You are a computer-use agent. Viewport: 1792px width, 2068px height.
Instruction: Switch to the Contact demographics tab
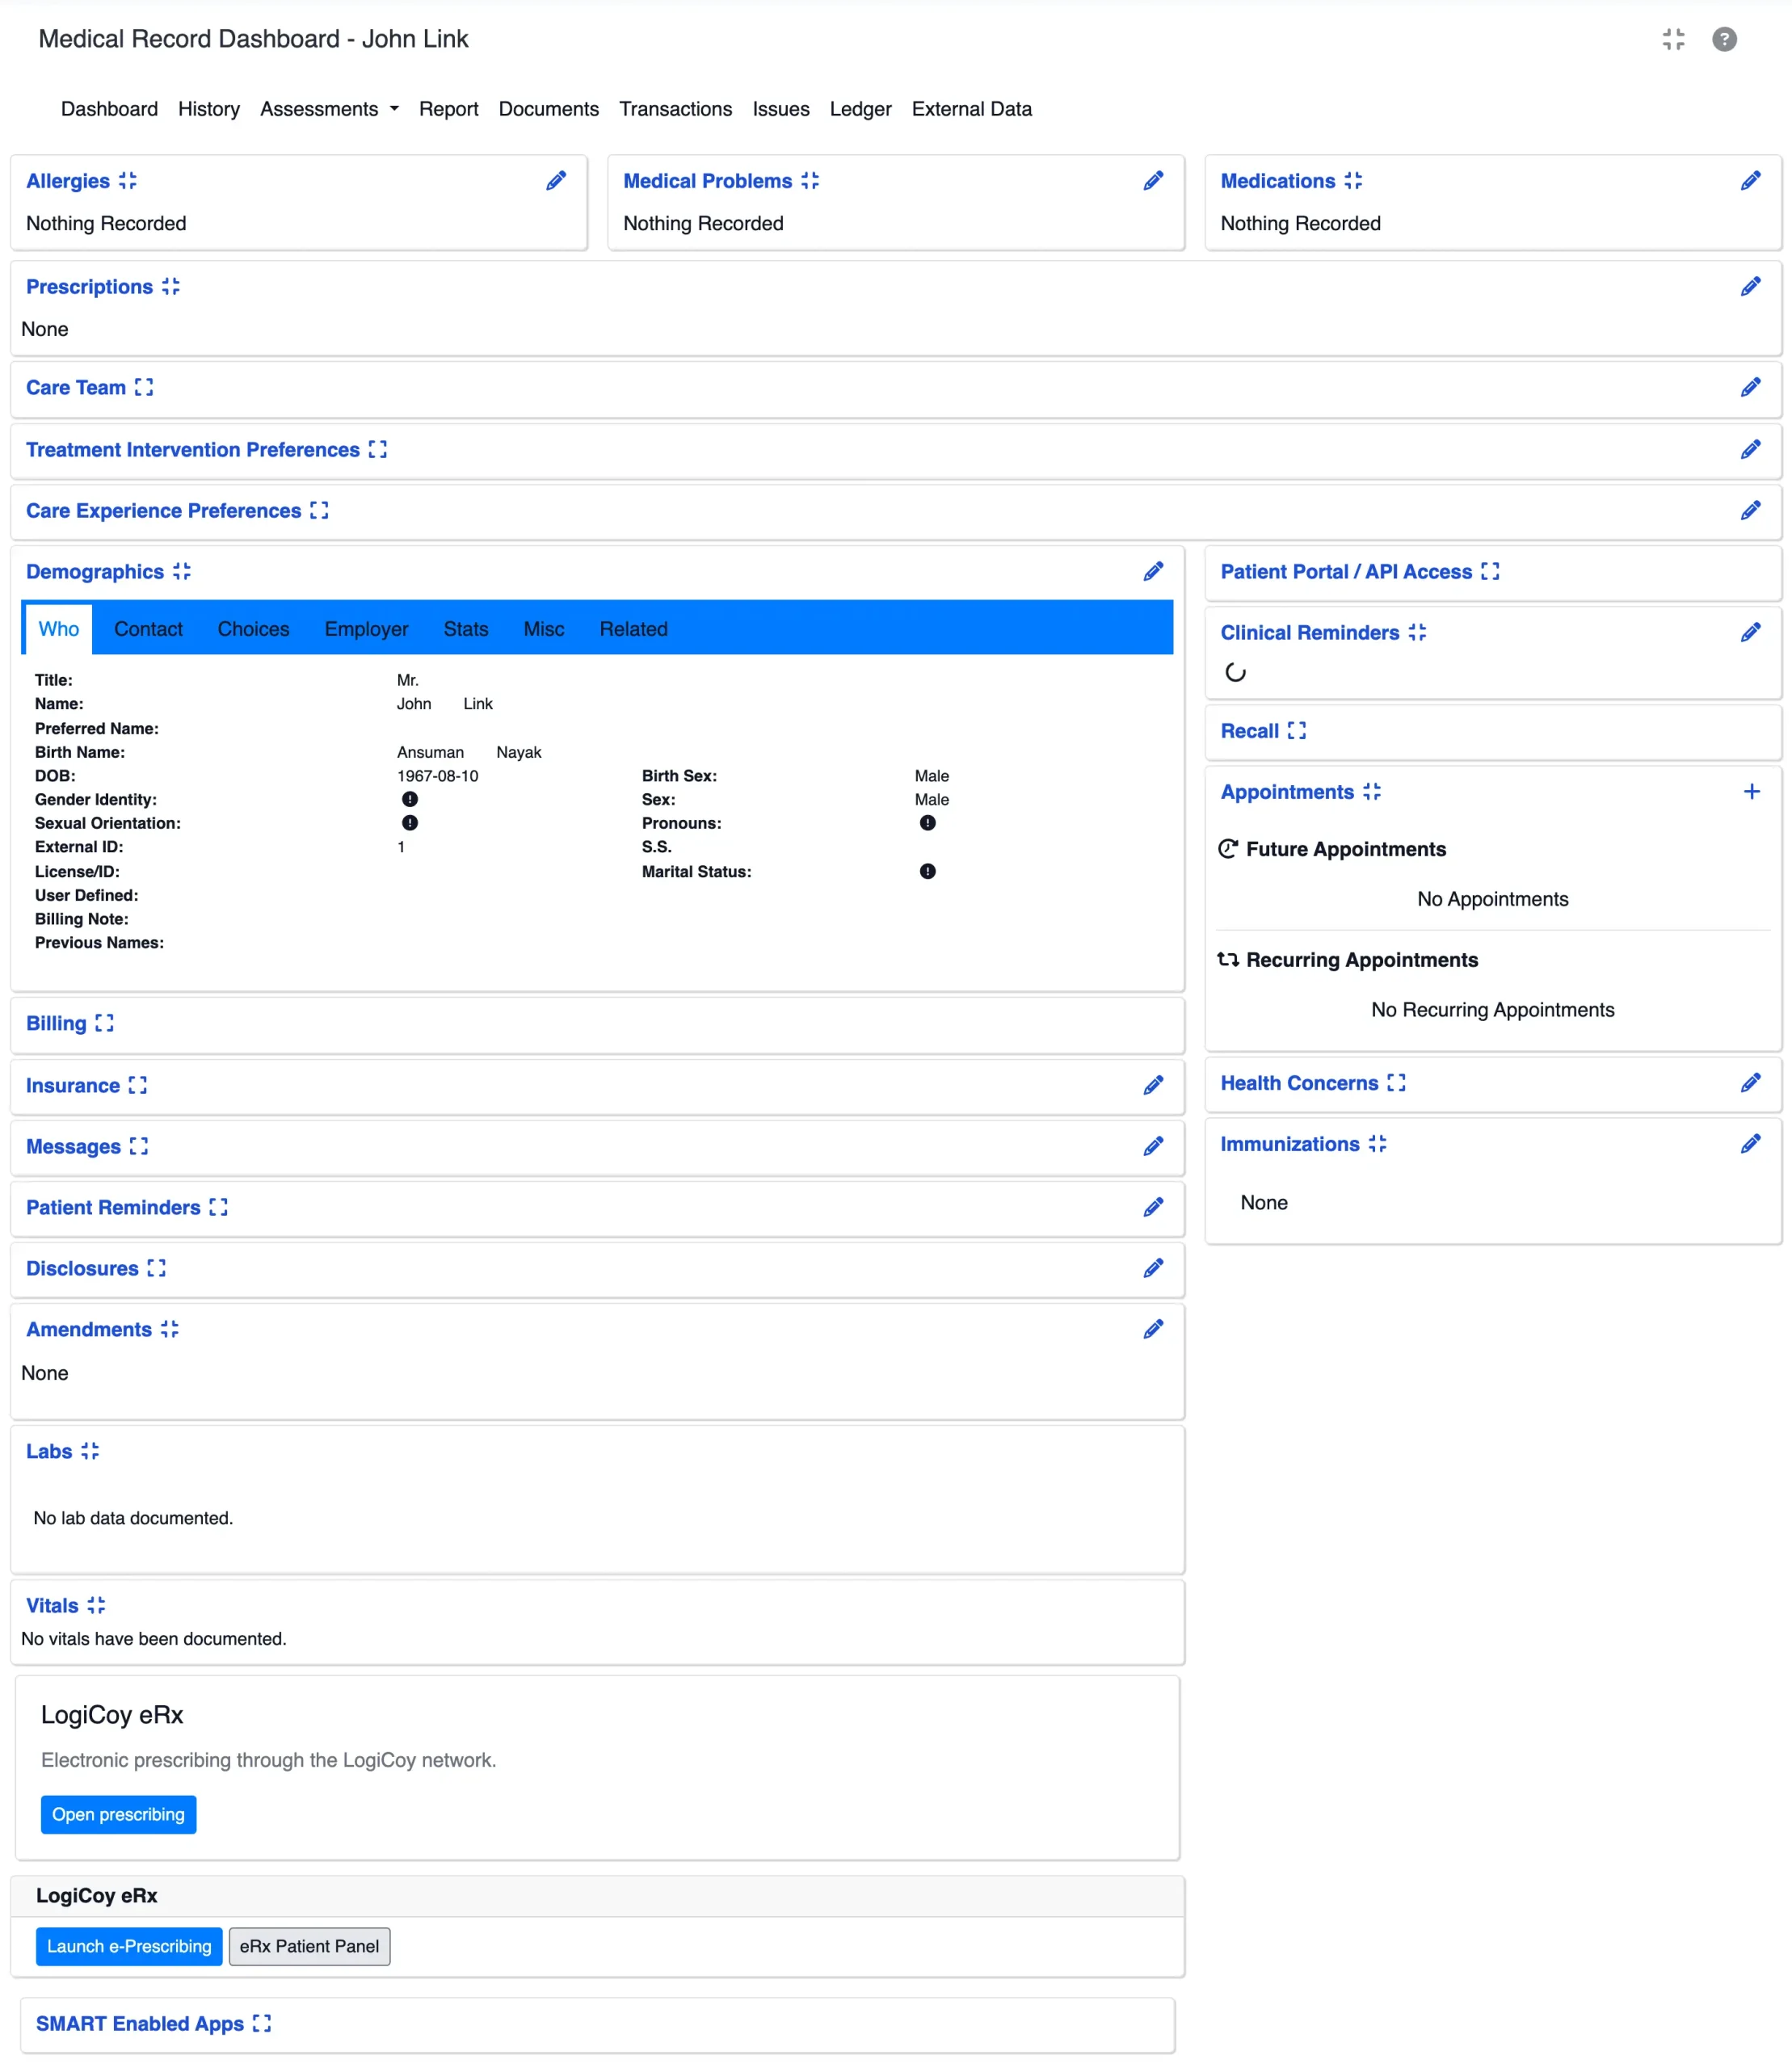tap(148, 629)
